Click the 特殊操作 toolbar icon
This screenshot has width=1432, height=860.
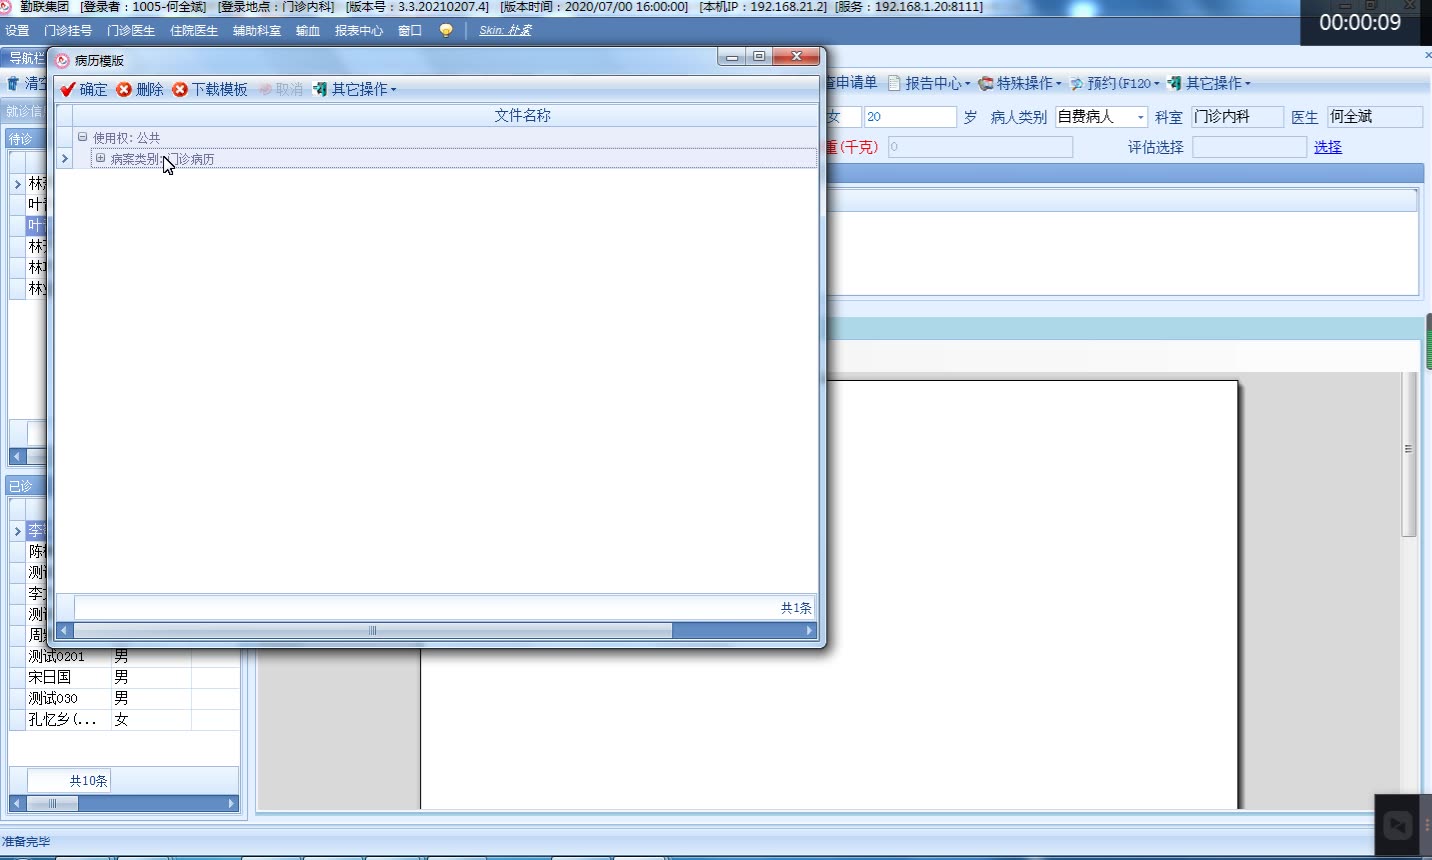986,83
